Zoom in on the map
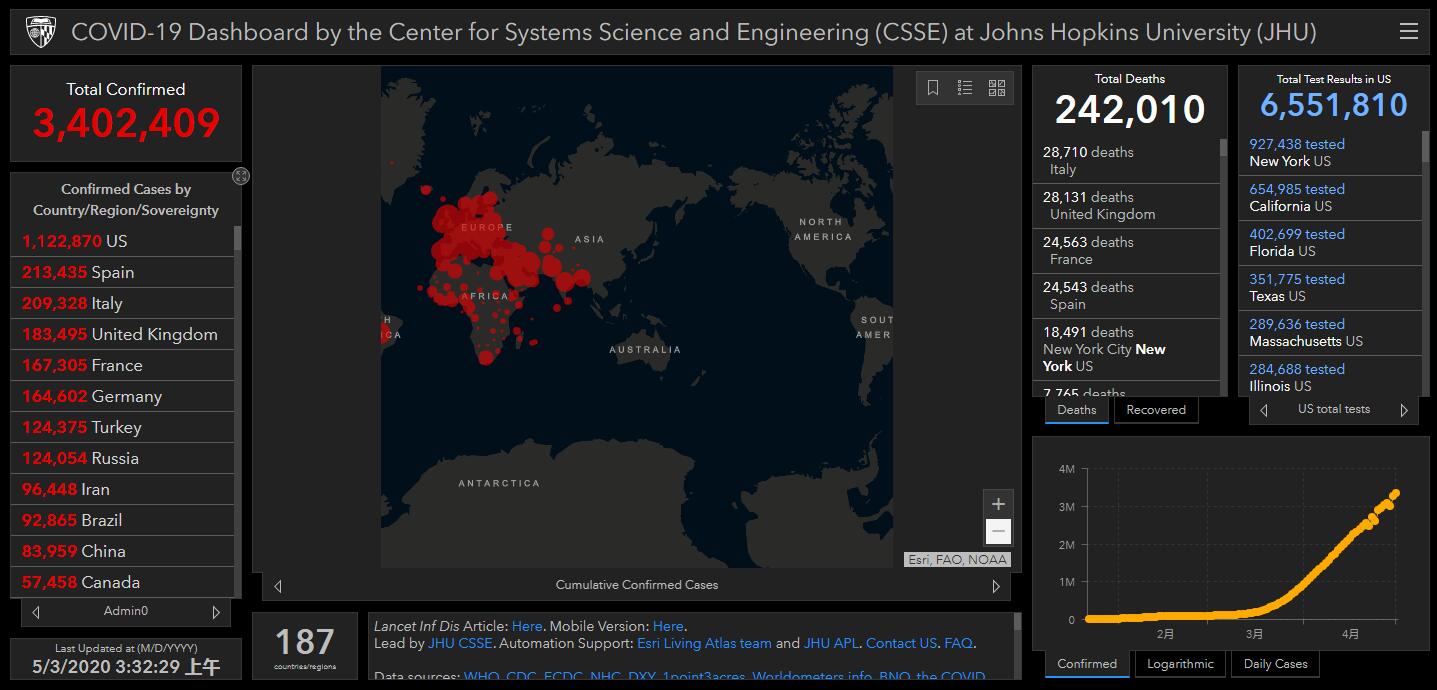 pyautogui.click(x=998, y=504)
